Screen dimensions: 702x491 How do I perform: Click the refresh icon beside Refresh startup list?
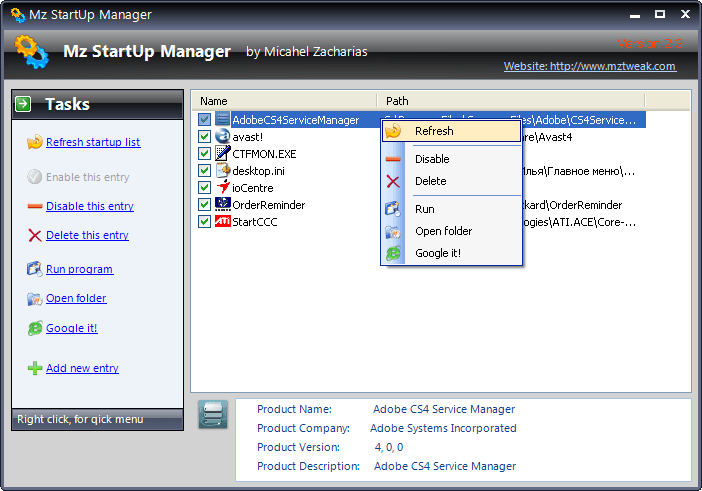pyautogui.click(x=34, y=142)
